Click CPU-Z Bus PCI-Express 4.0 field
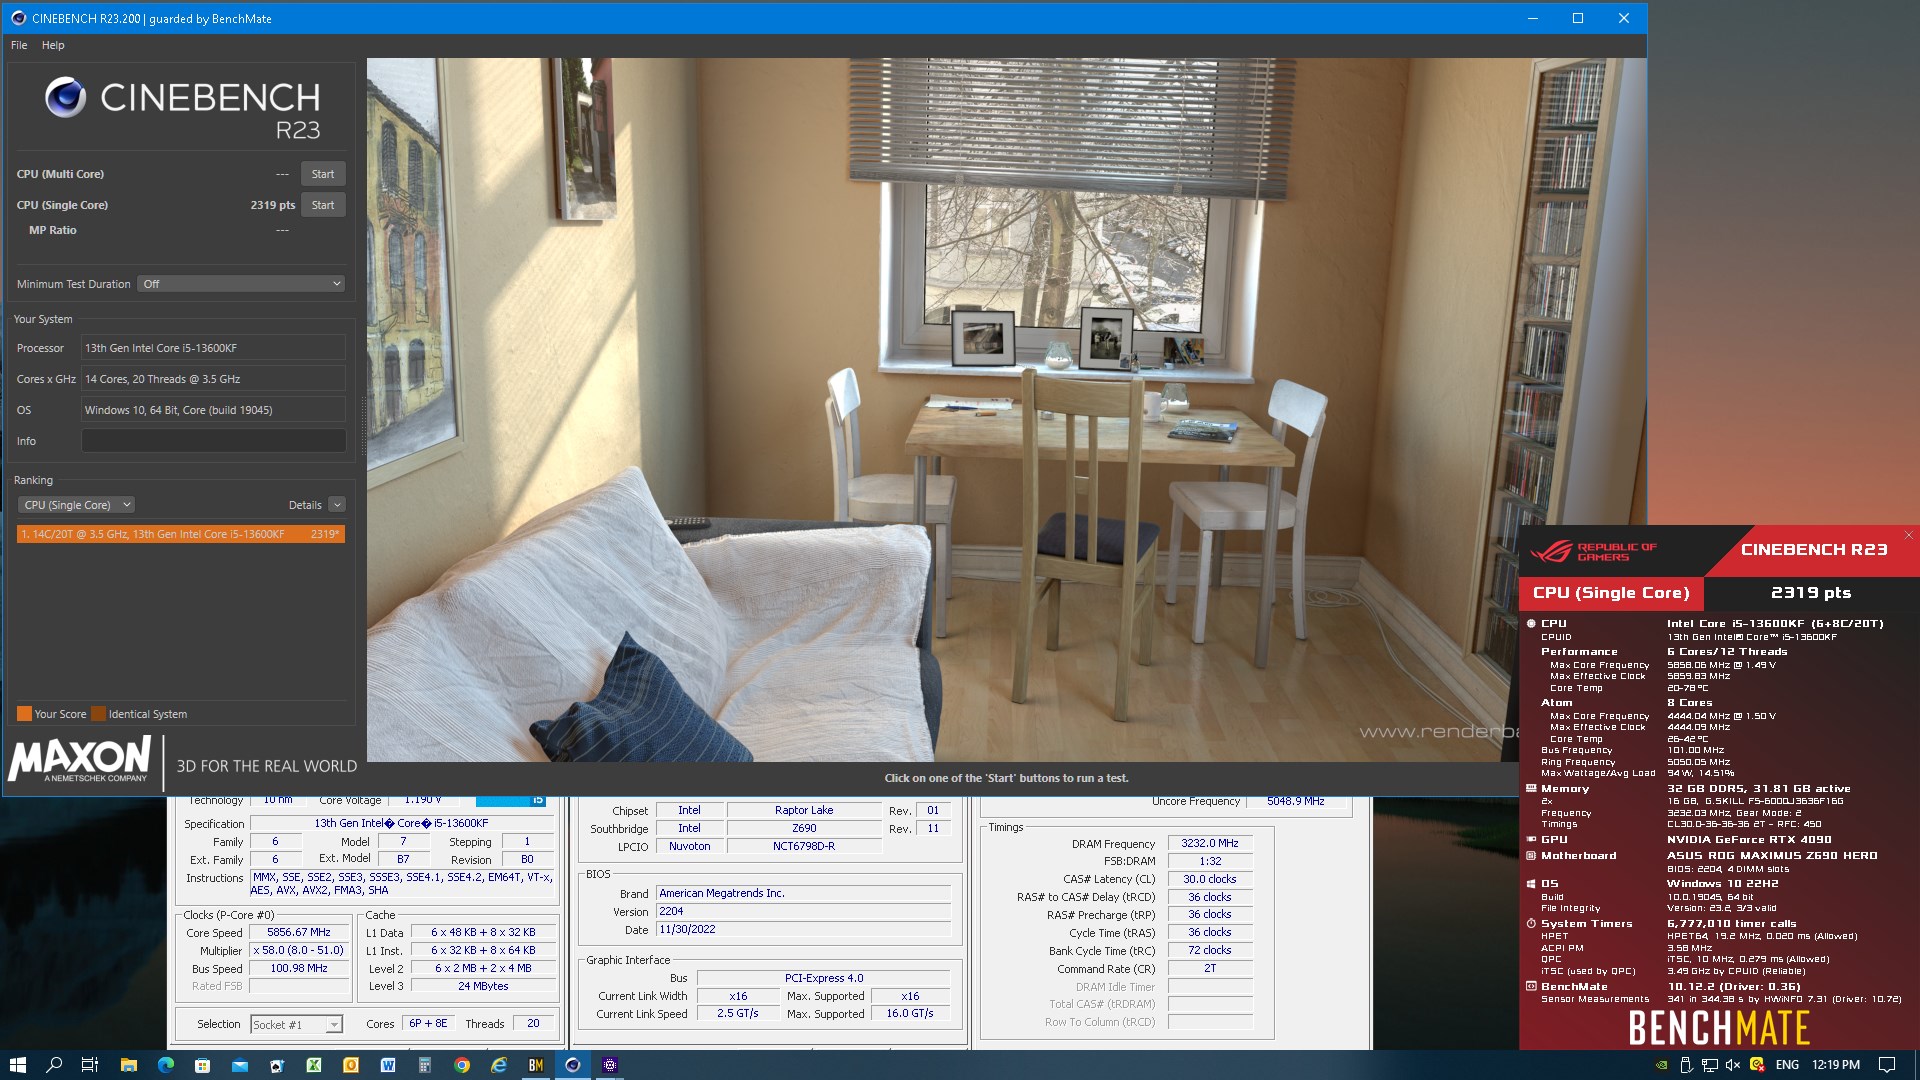Viewport: 1920px width, 1080px height. [x=823, y=978]
